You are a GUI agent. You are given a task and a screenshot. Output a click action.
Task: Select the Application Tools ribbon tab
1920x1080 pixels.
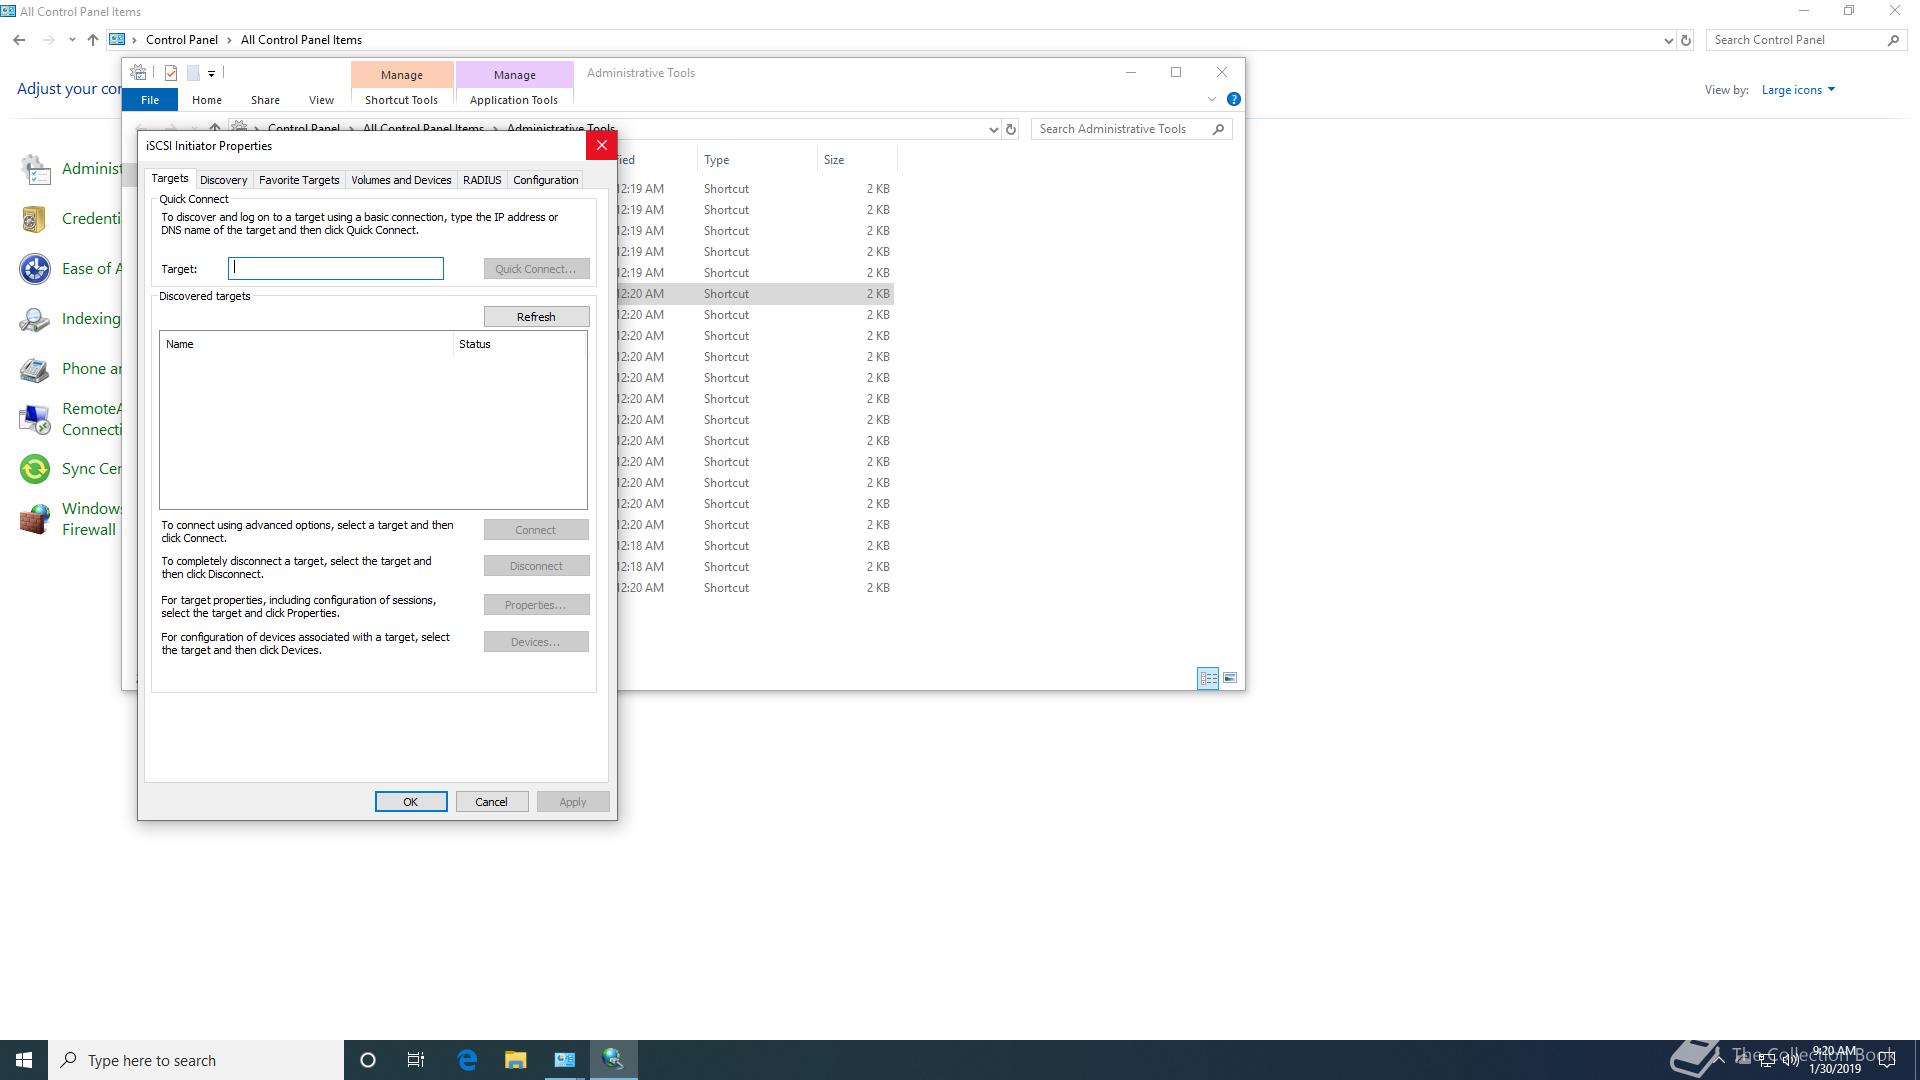coord(514,100)
